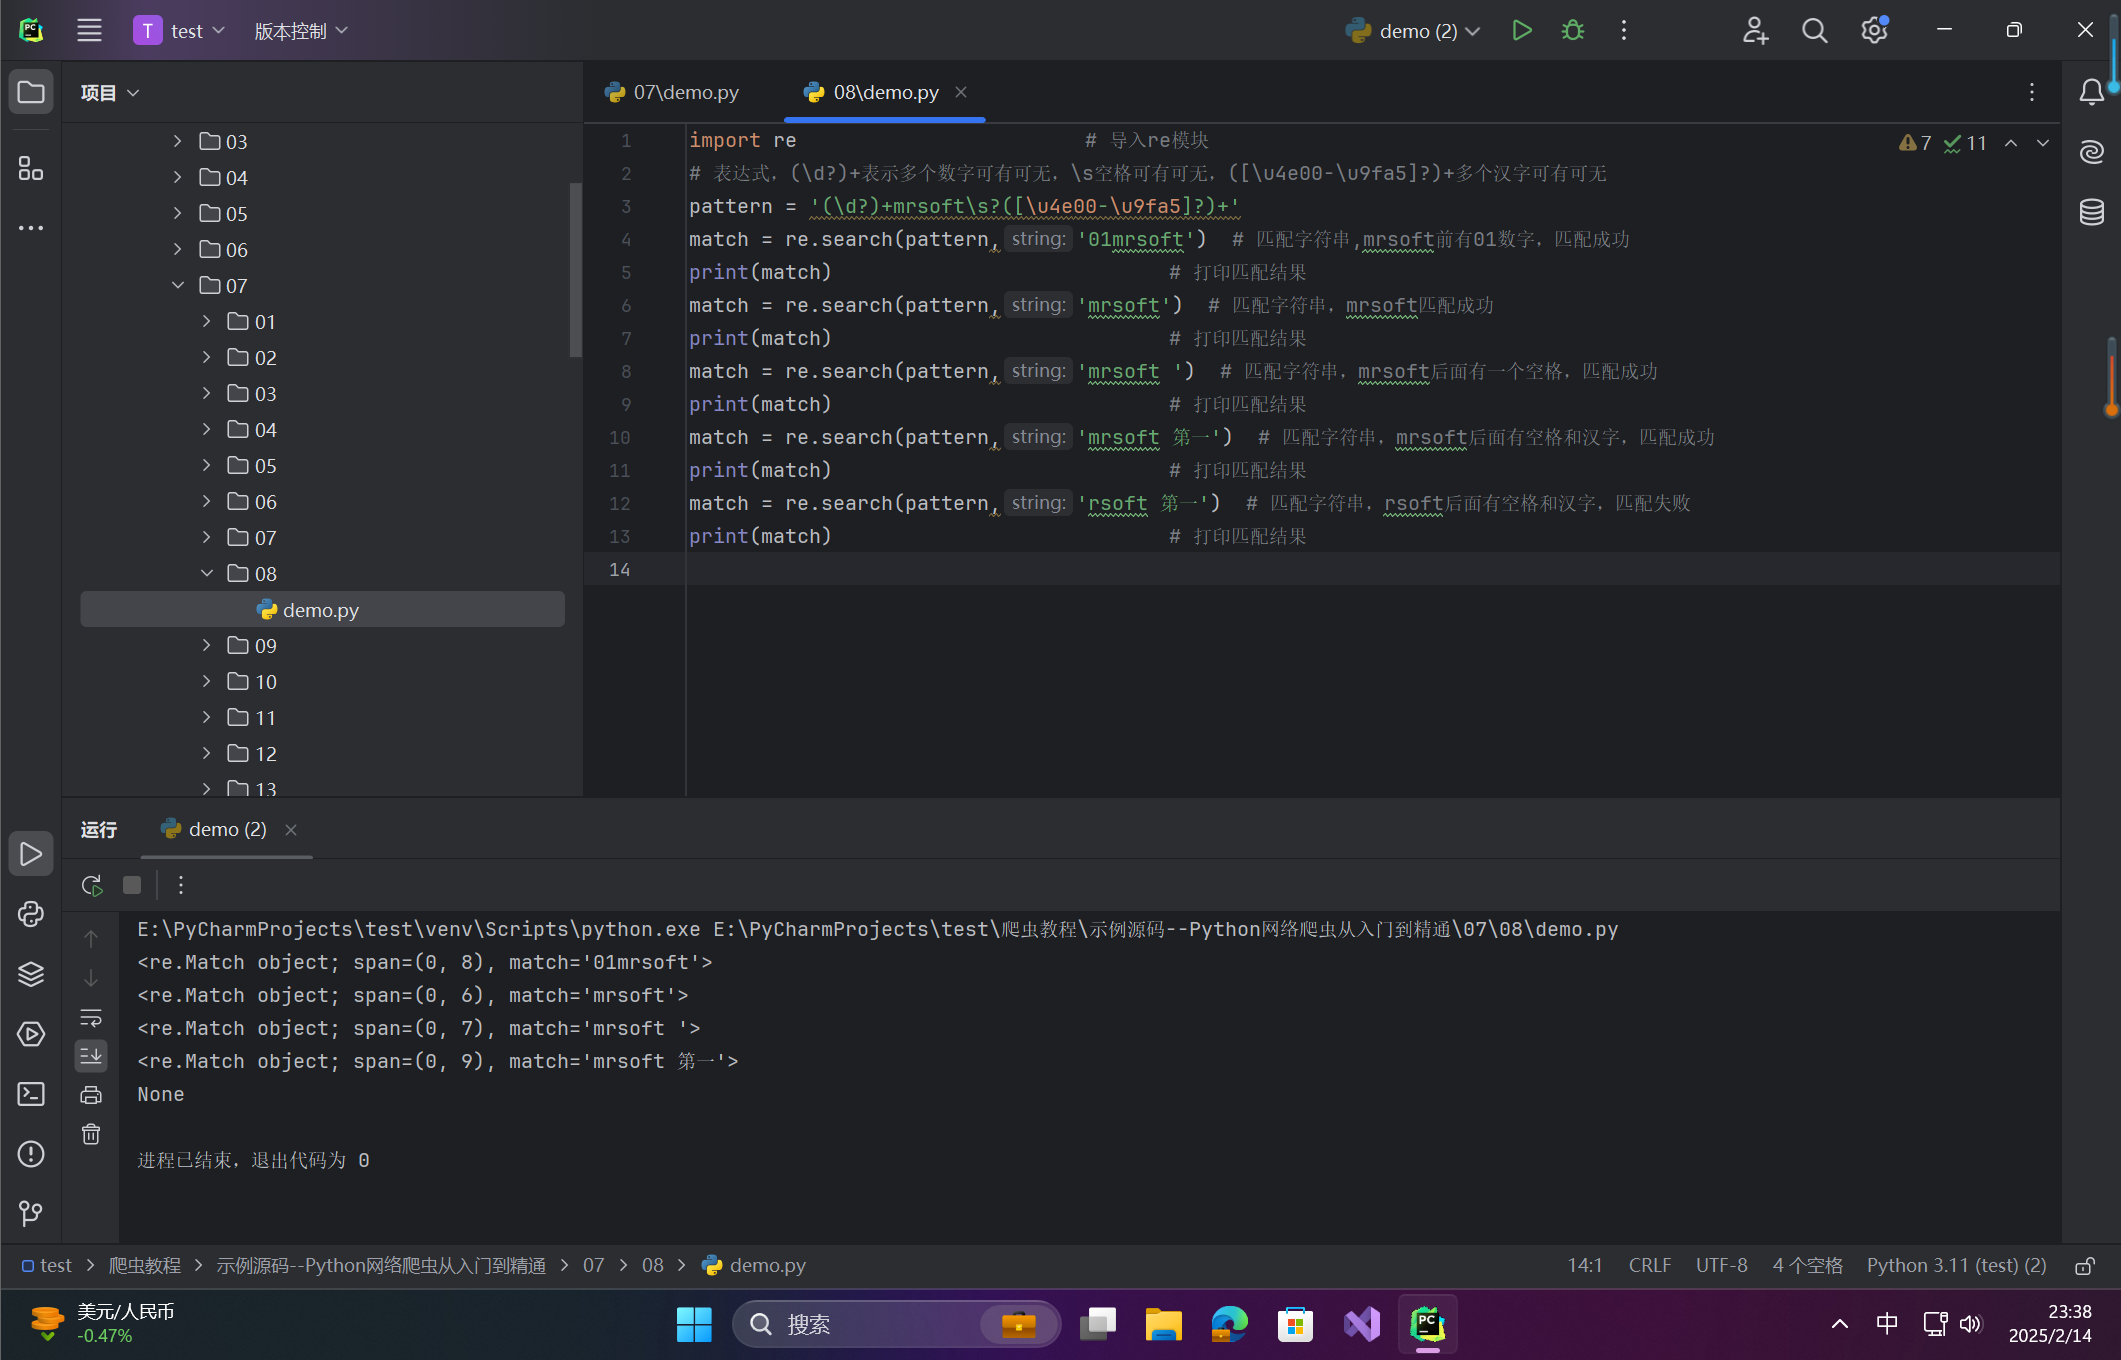Screen dimensions: 2121x1360
Task: Stop the running process
Action: coord(131,885)
